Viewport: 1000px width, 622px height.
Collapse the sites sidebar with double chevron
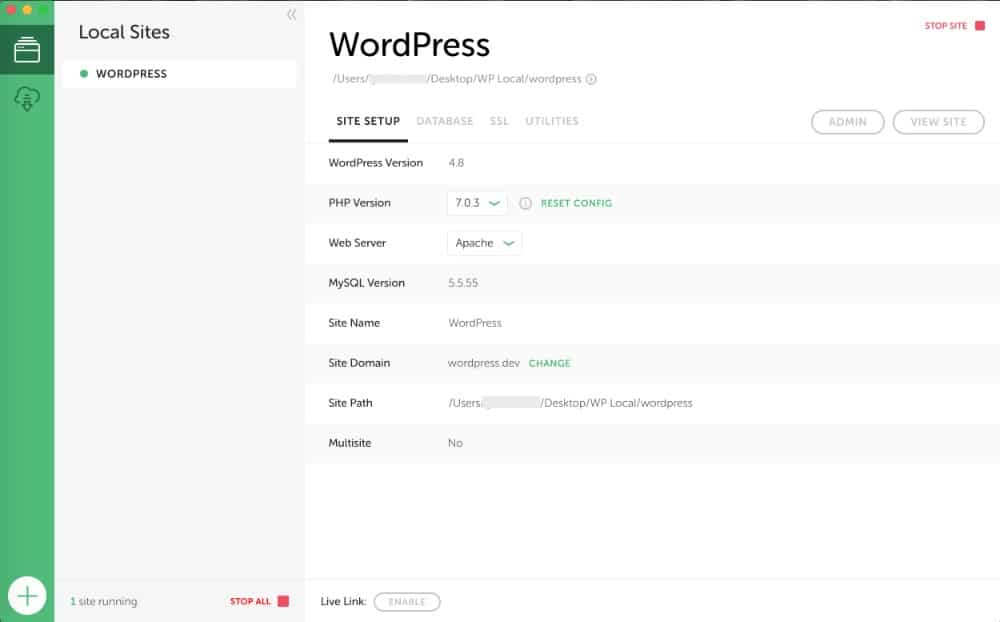click(x=291, y=15)
